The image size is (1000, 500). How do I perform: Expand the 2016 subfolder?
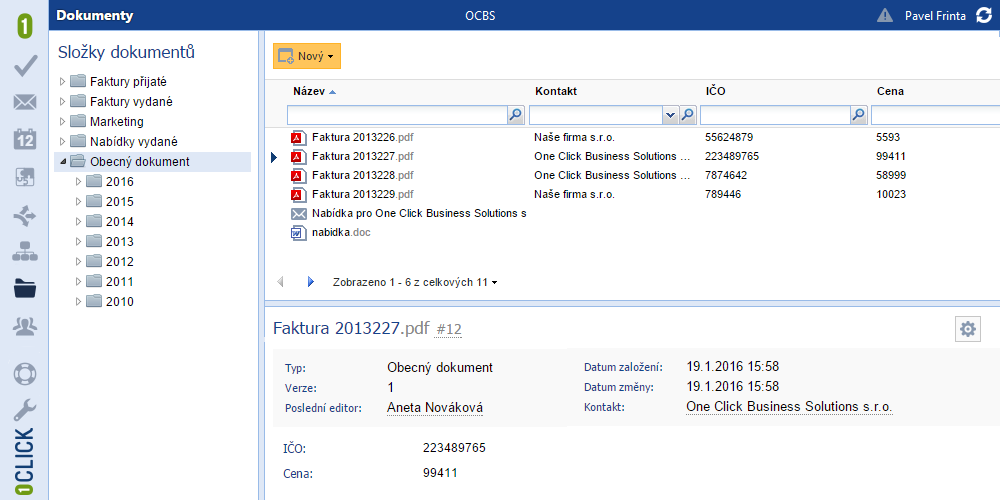(78, 182)
